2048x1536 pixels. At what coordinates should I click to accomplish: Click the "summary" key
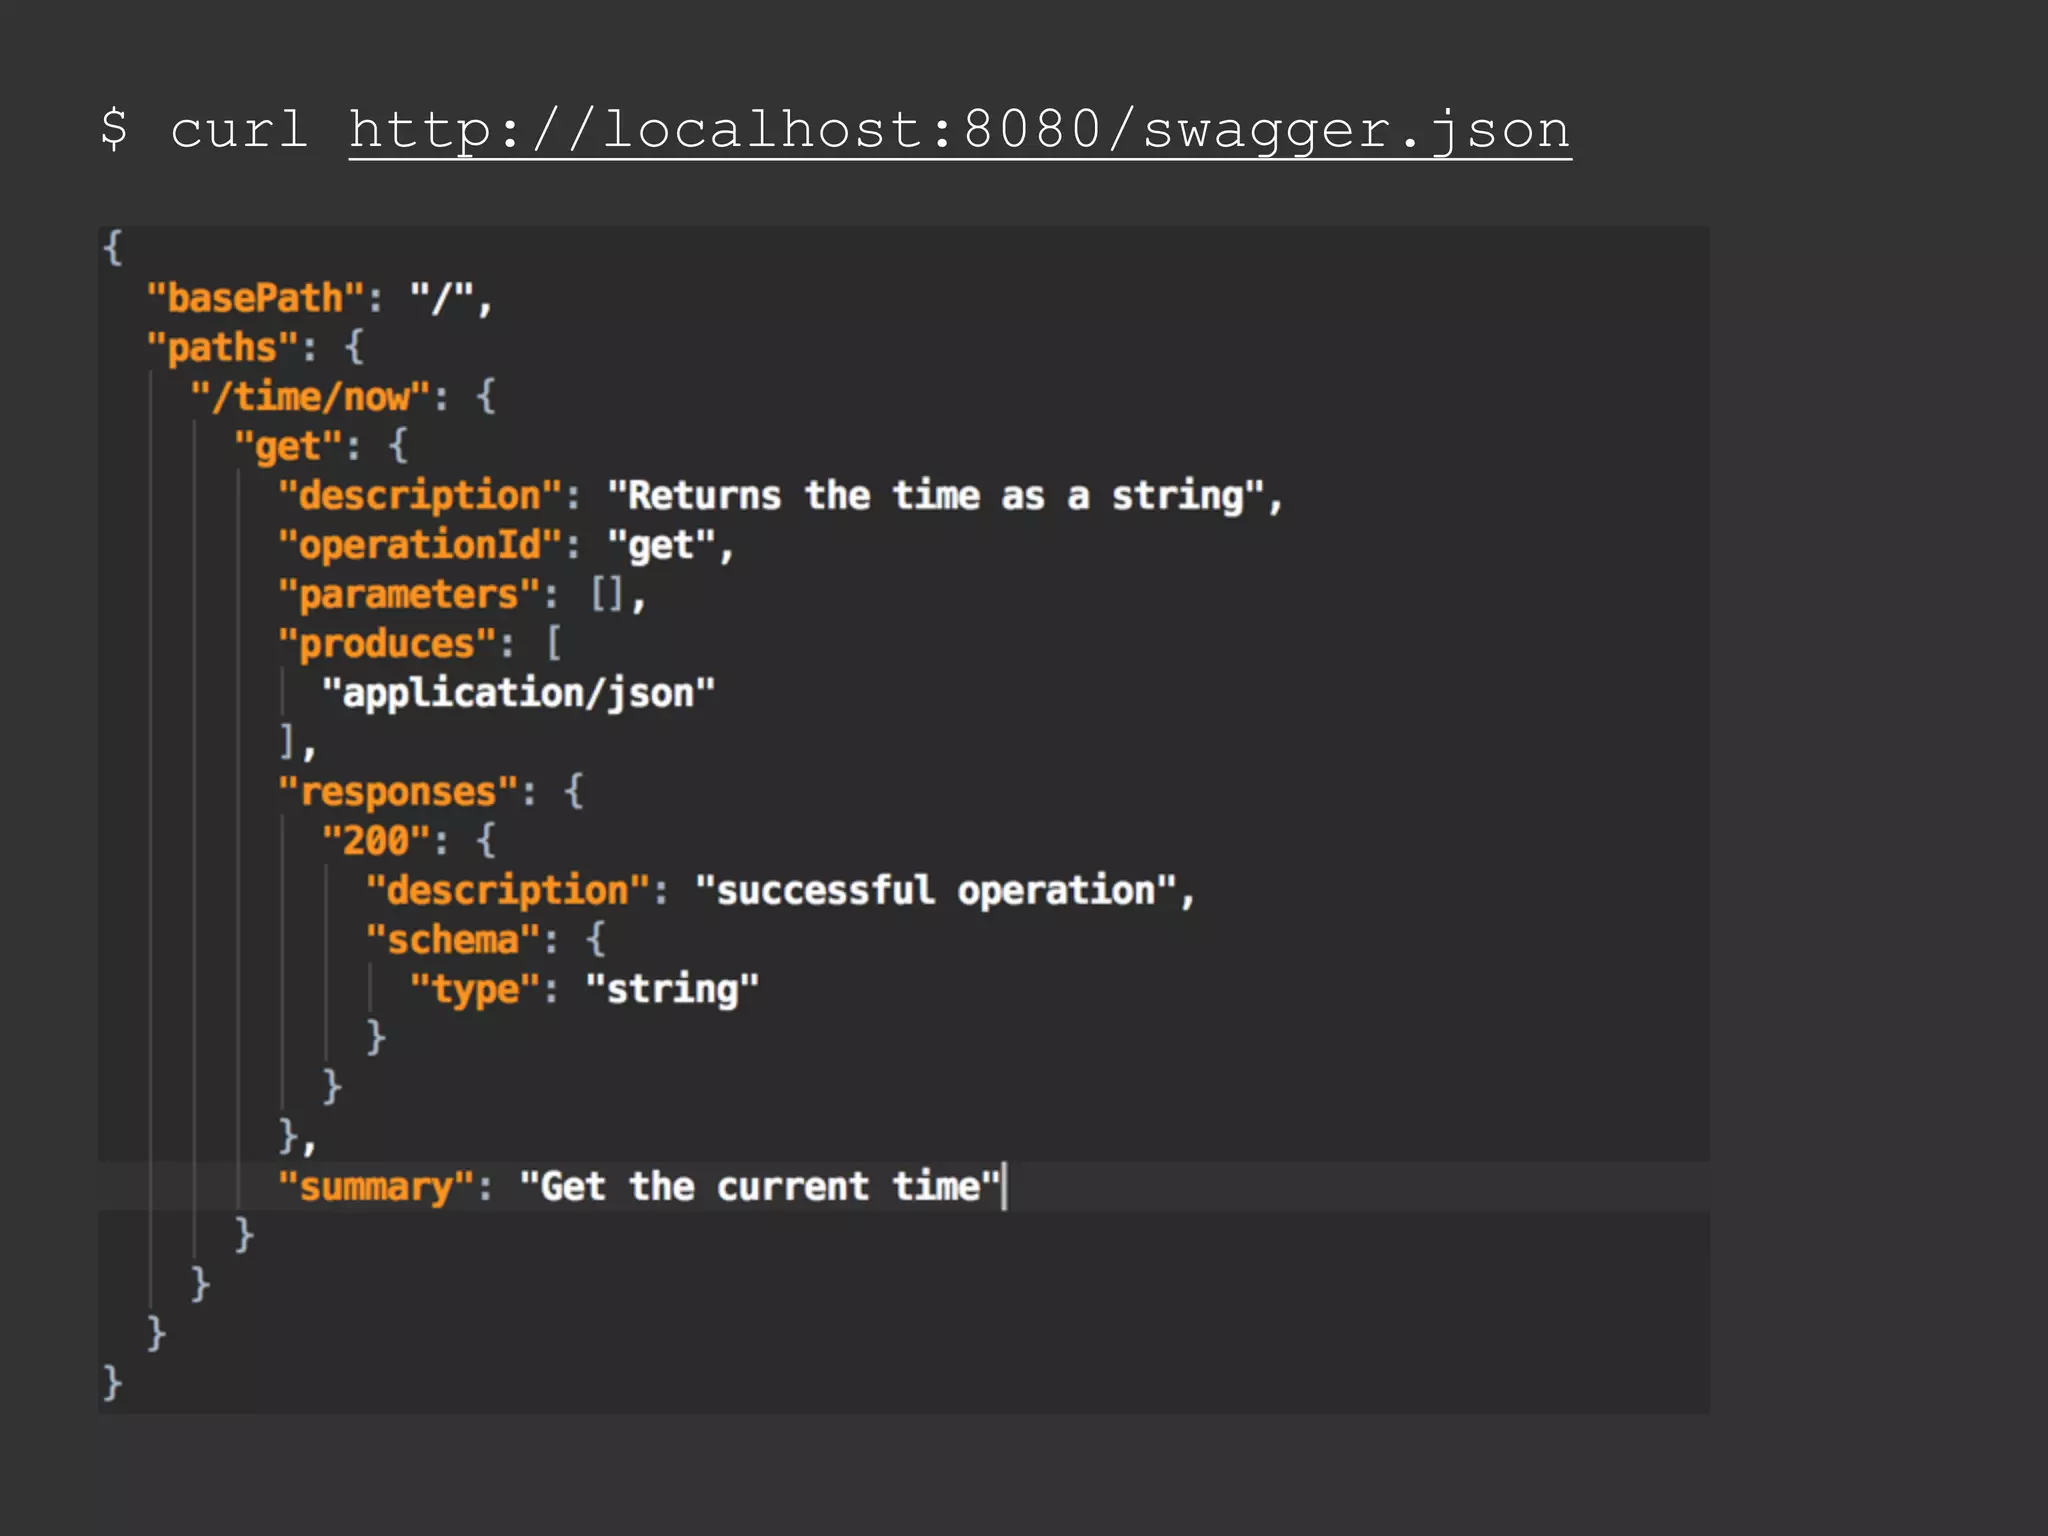(x=376, y=1187)
